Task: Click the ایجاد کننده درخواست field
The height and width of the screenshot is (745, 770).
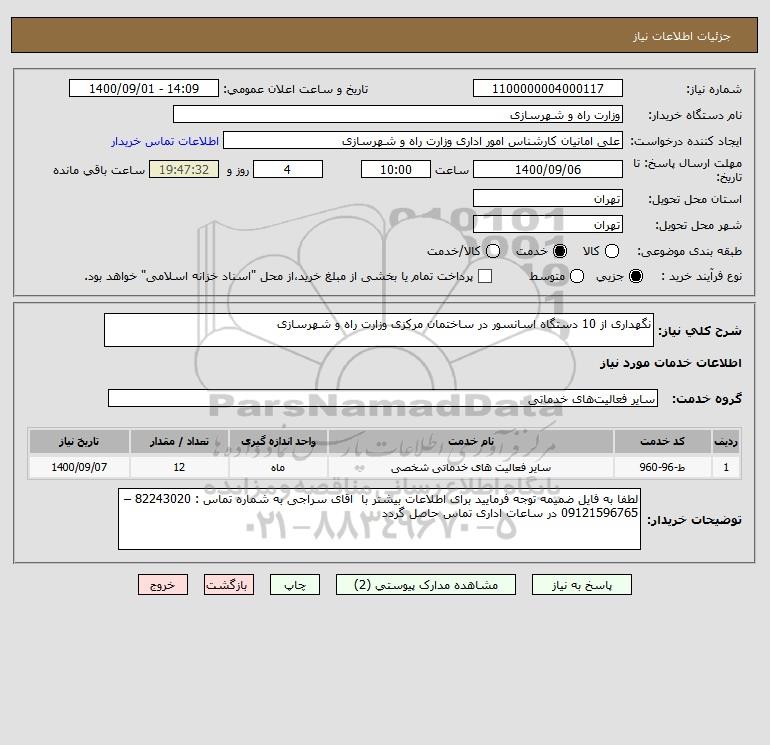Action: point(423,140)
